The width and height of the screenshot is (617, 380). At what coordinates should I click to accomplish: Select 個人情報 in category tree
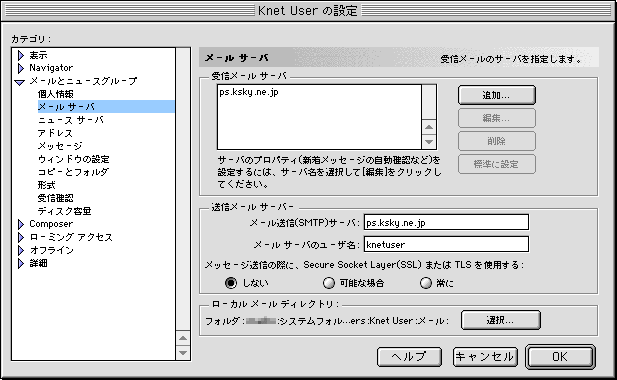coord(55,94)
